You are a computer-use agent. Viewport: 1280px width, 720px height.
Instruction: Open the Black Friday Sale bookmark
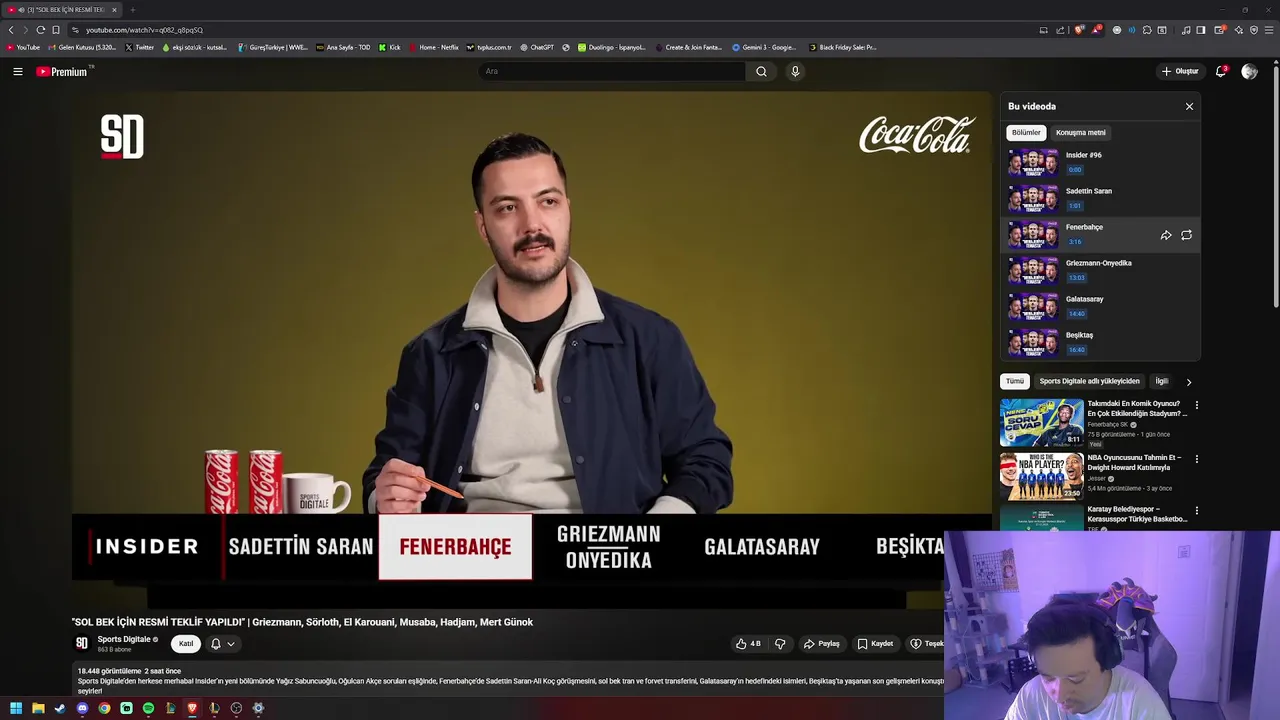pos(842,47)
